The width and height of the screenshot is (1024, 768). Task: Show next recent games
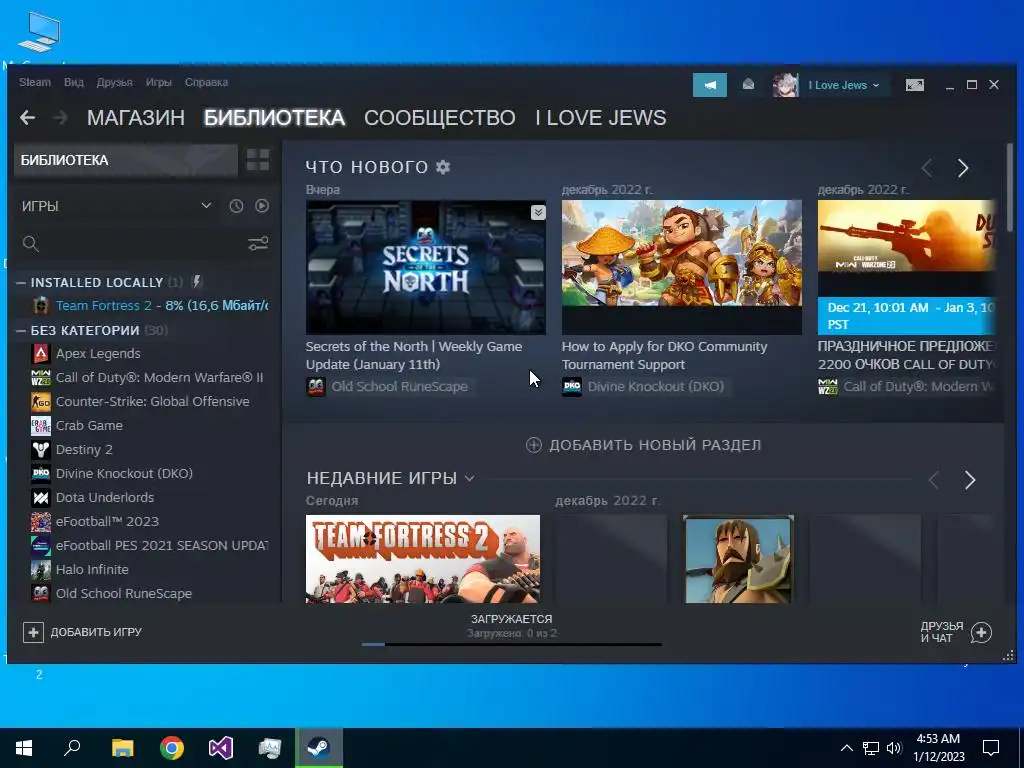point(970,480)
